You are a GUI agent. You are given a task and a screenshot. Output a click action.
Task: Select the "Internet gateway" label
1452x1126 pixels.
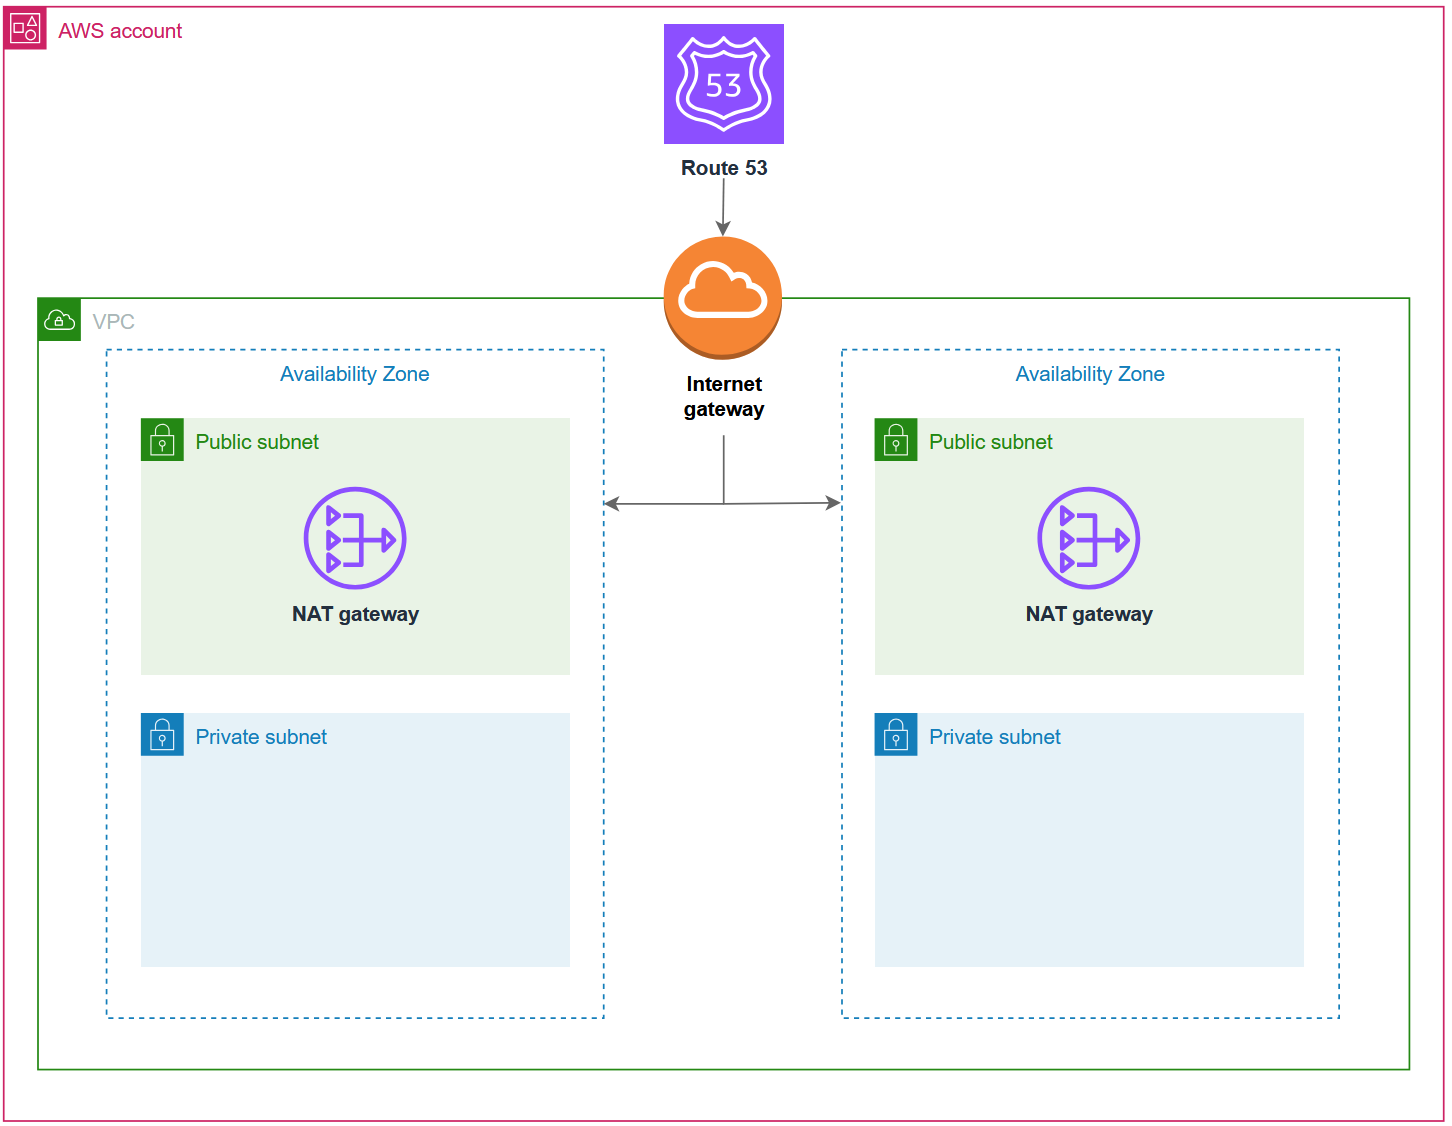click(724, 397)
